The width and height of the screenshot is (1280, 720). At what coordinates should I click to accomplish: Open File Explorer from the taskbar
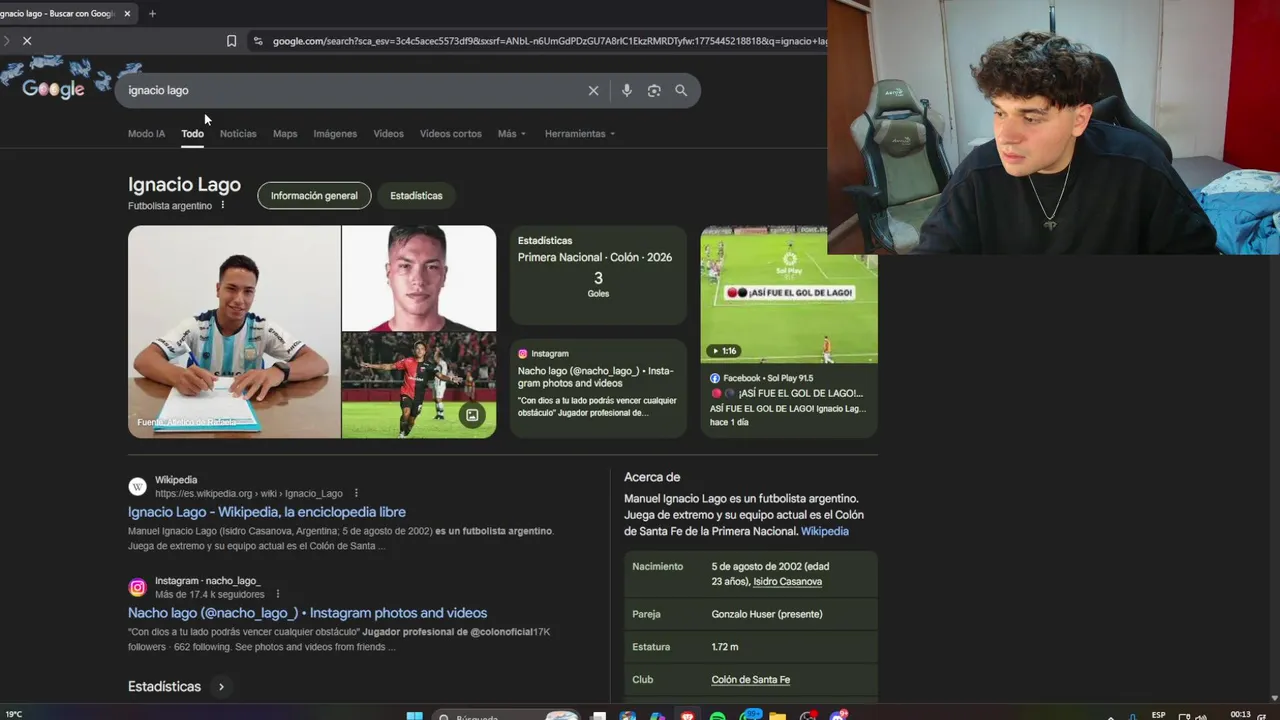(777, 716)
